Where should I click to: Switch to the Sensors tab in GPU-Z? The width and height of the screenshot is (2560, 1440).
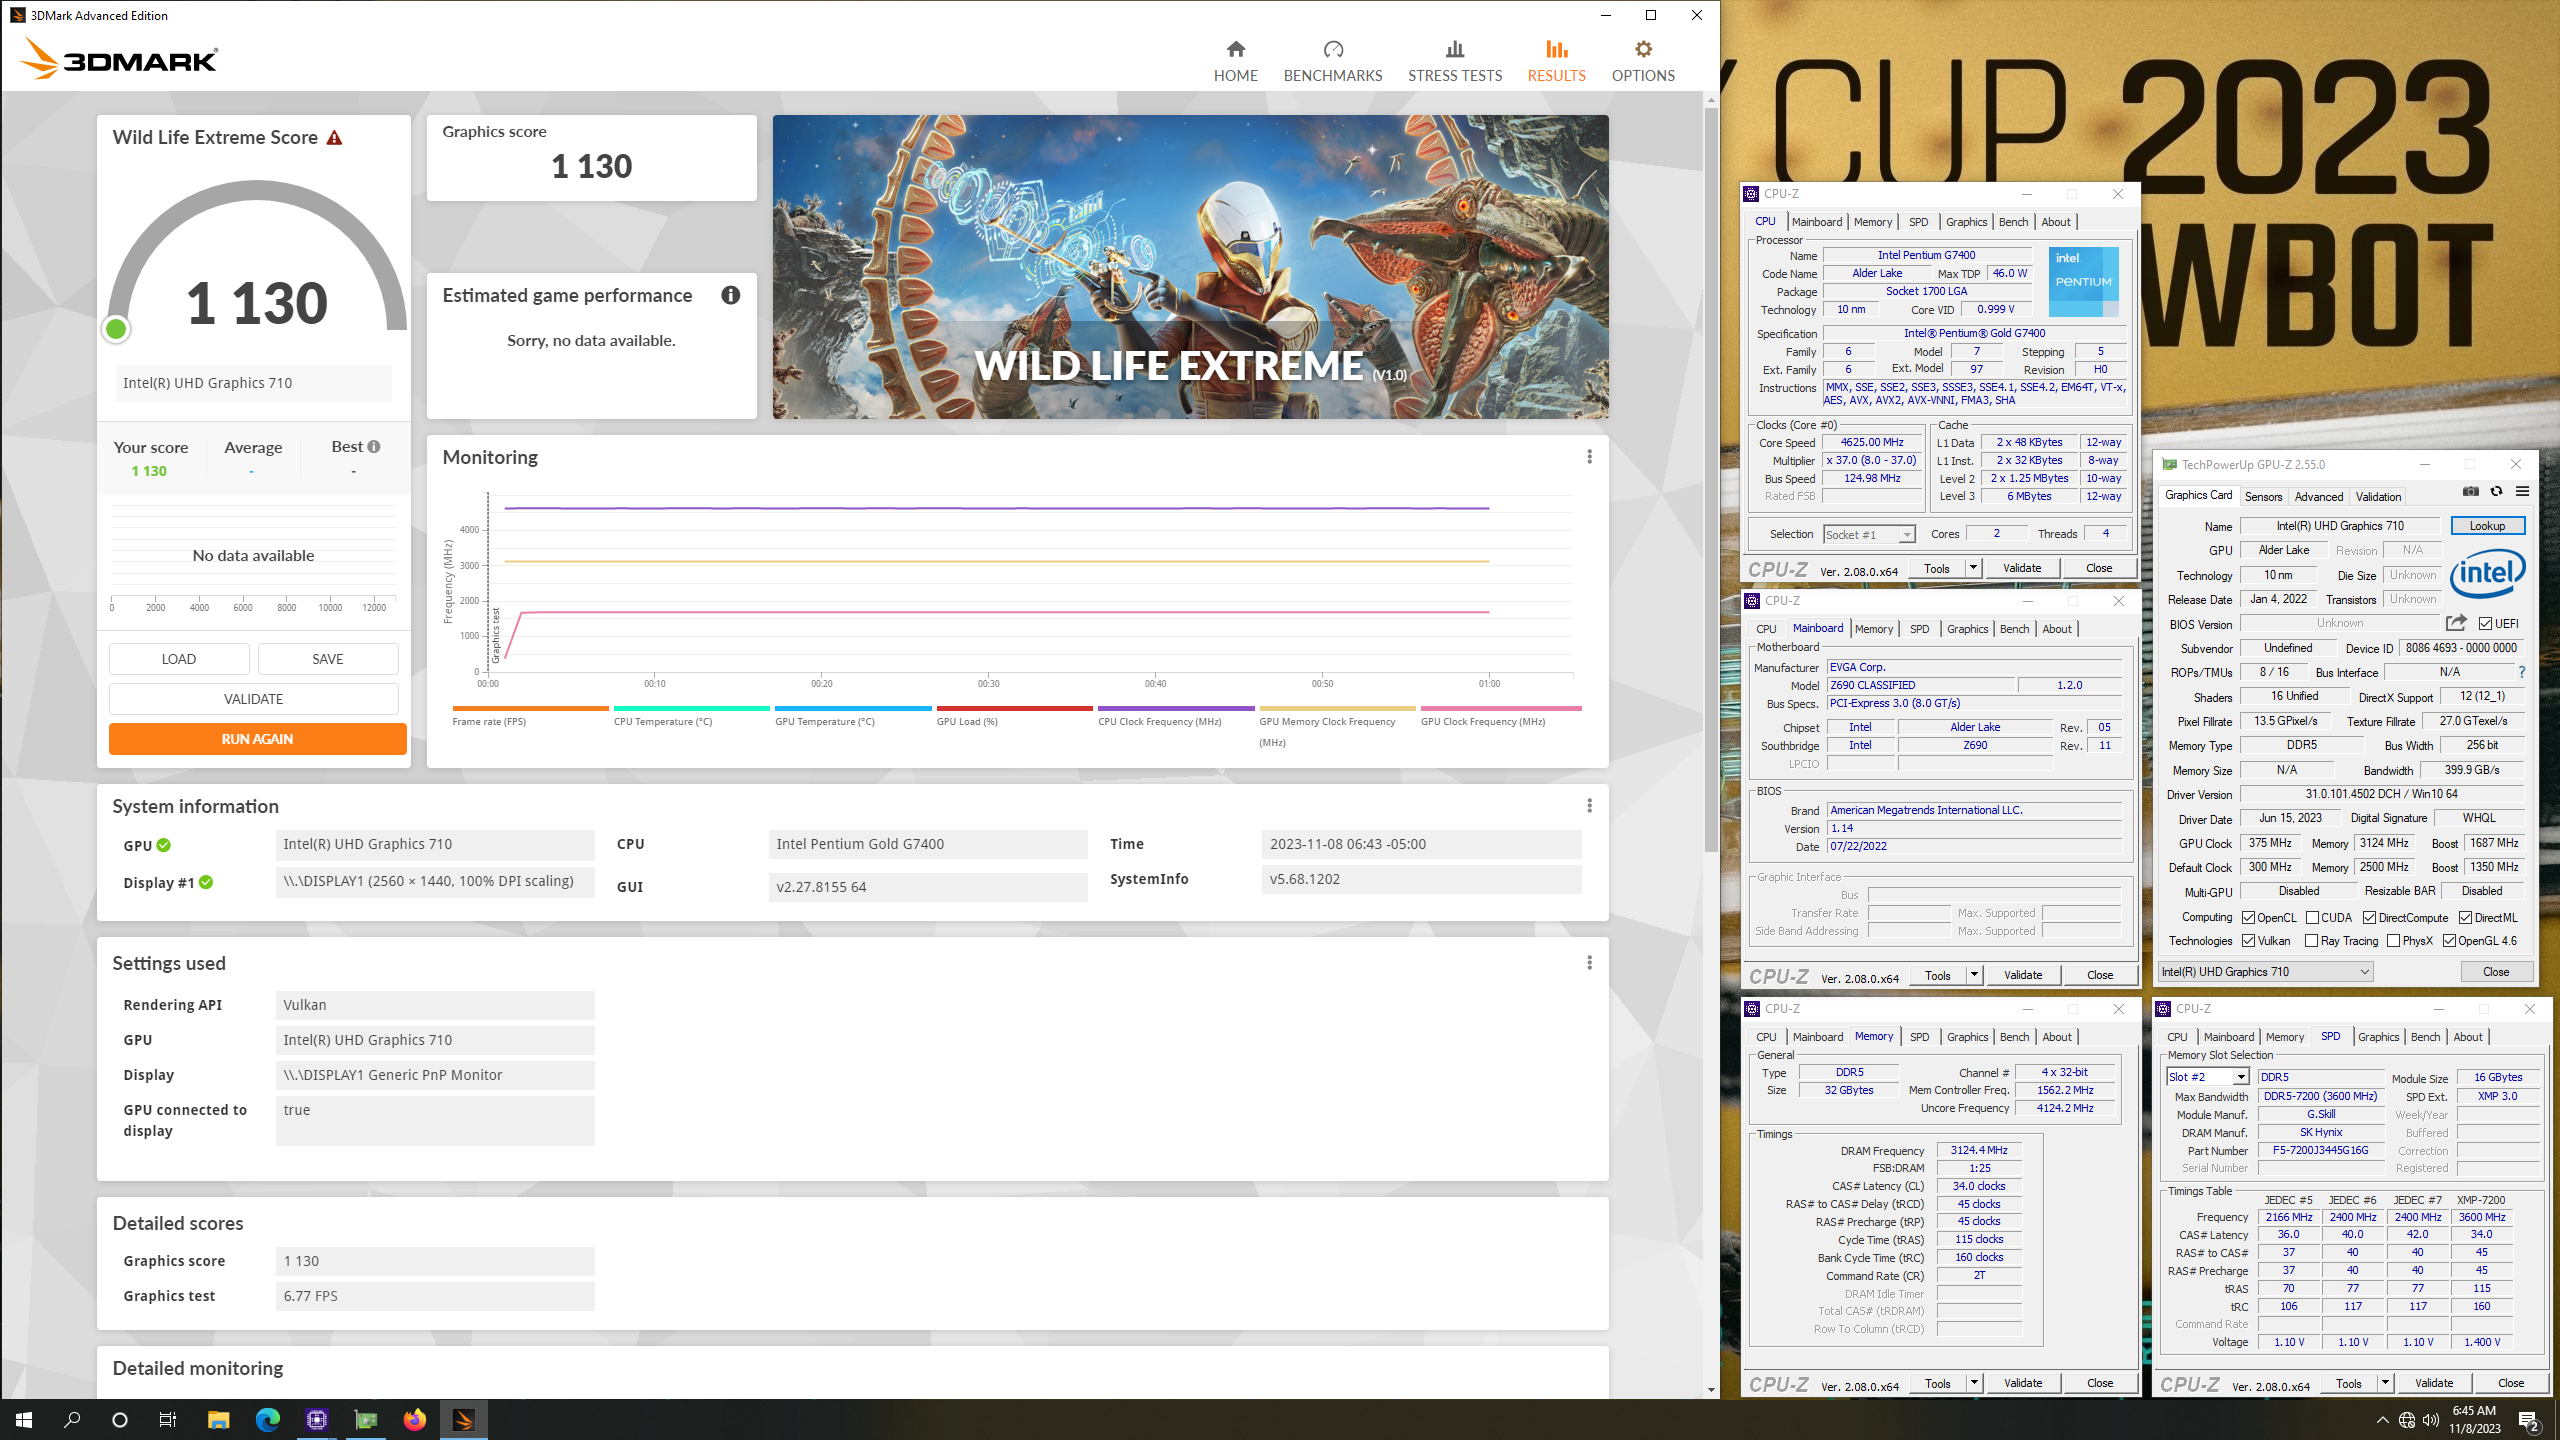(x=2263, y=497)
